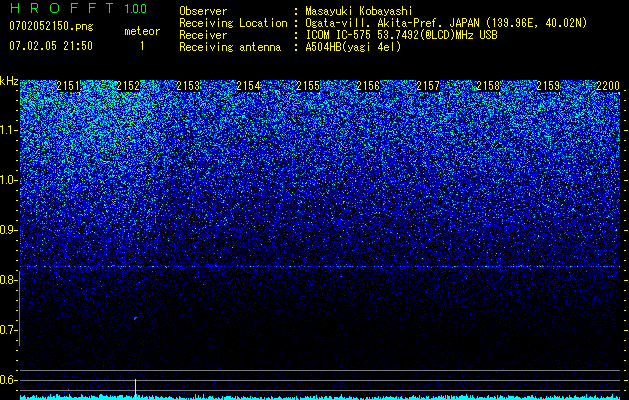Click the vertical gray frequency range bar
This screenshot has height=400, width=629.
pos(19,308)
